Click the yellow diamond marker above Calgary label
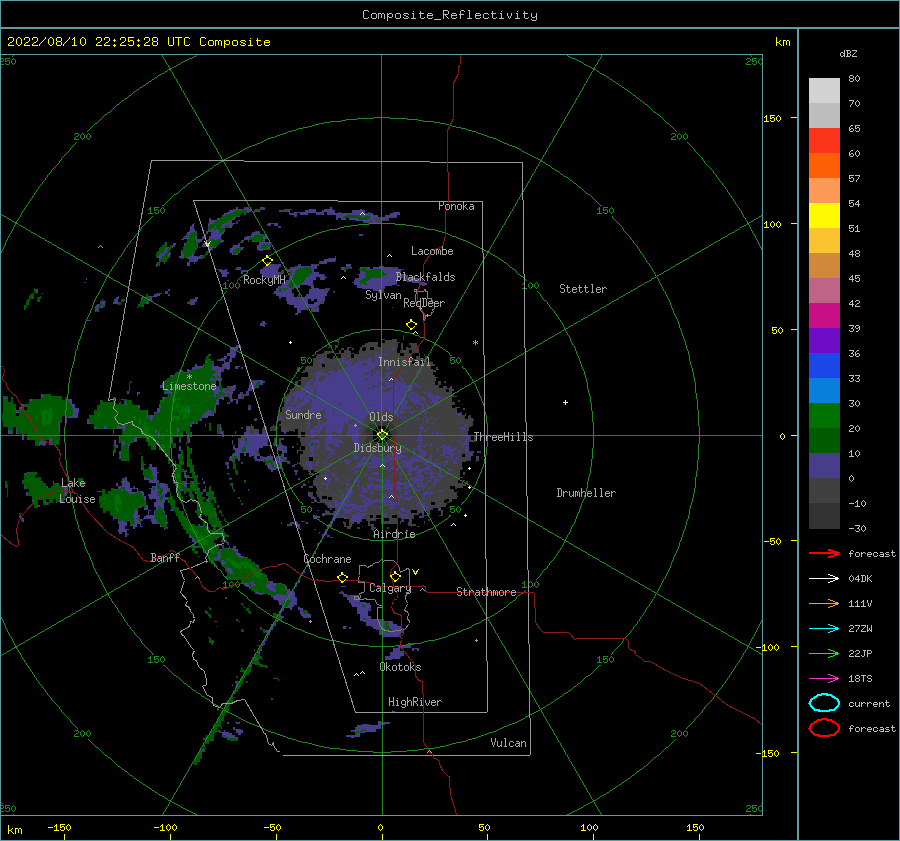The height and width of the screenshot is (841, 900). [x=395, y=576]
